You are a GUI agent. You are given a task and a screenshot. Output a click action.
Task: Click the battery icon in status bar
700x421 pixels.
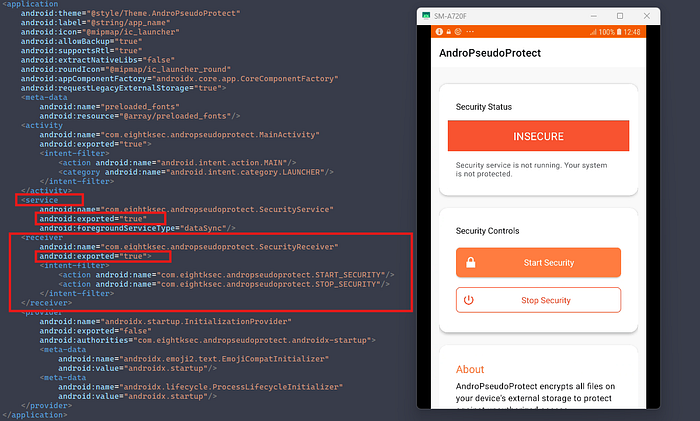tap(619, 32)
